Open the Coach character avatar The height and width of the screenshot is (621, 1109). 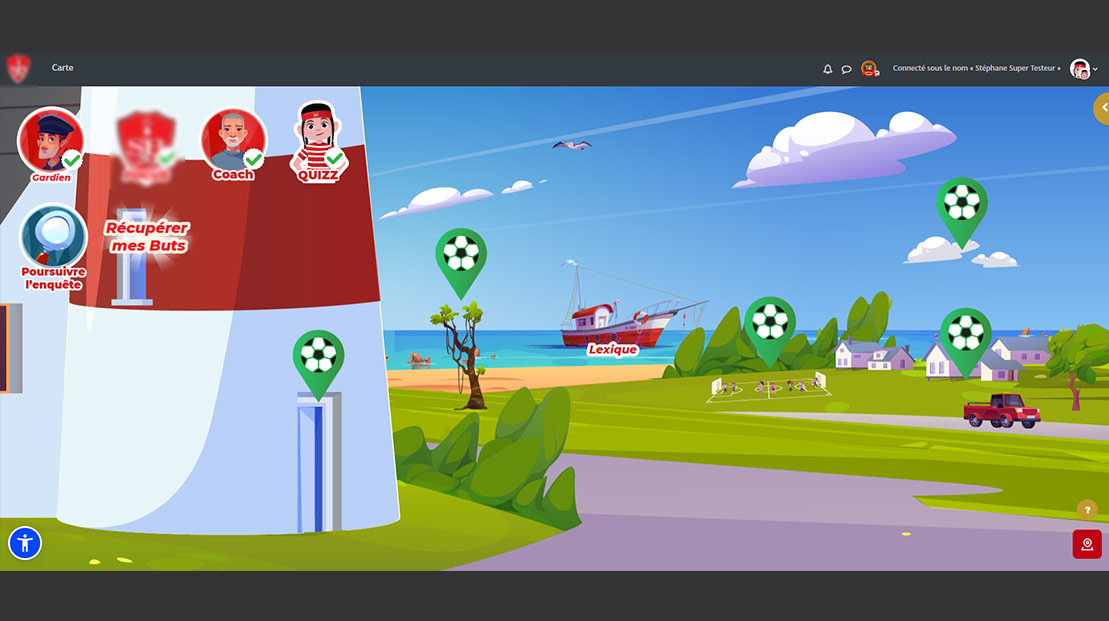pos(233,140)
